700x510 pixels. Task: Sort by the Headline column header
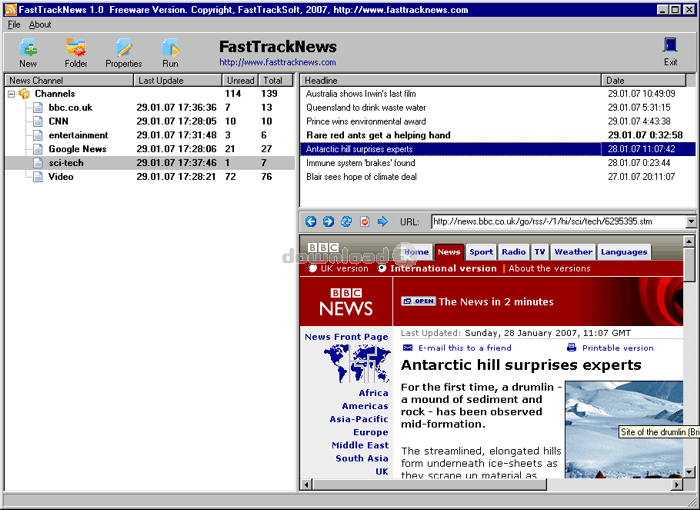click(x=450, y=80)
